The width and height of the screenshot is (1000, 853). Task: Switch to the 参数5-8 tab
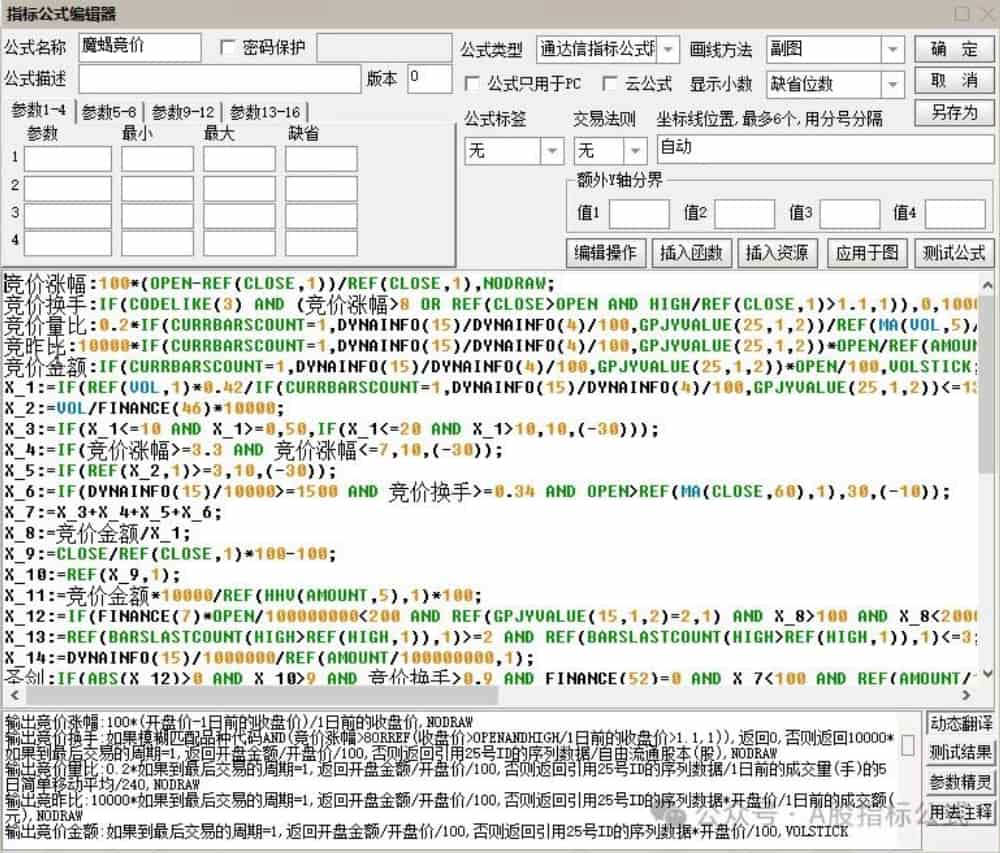(109, 112)
